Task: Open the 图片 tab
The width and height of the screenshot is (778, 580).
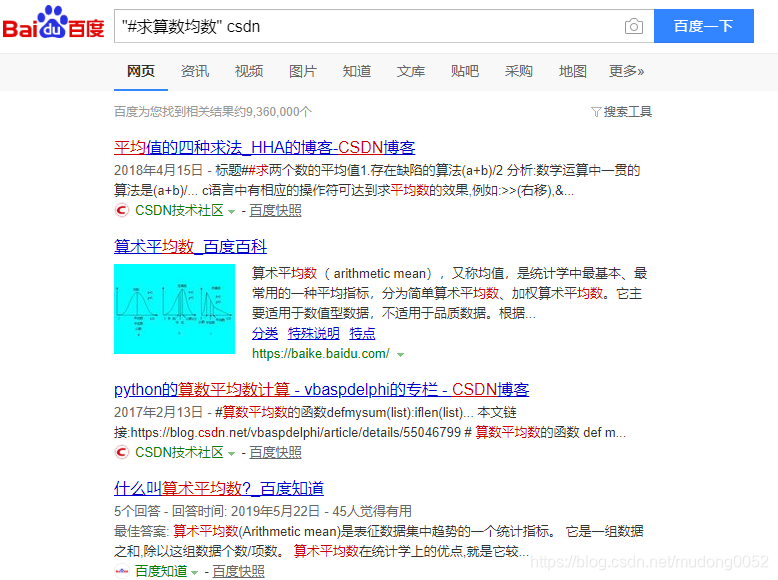Action: [303, 71]
